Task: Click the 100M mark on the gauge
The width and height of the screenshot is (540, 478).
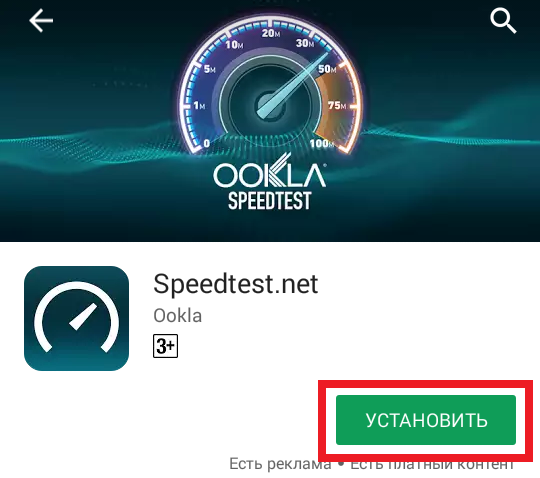Action: pos(321,143)
